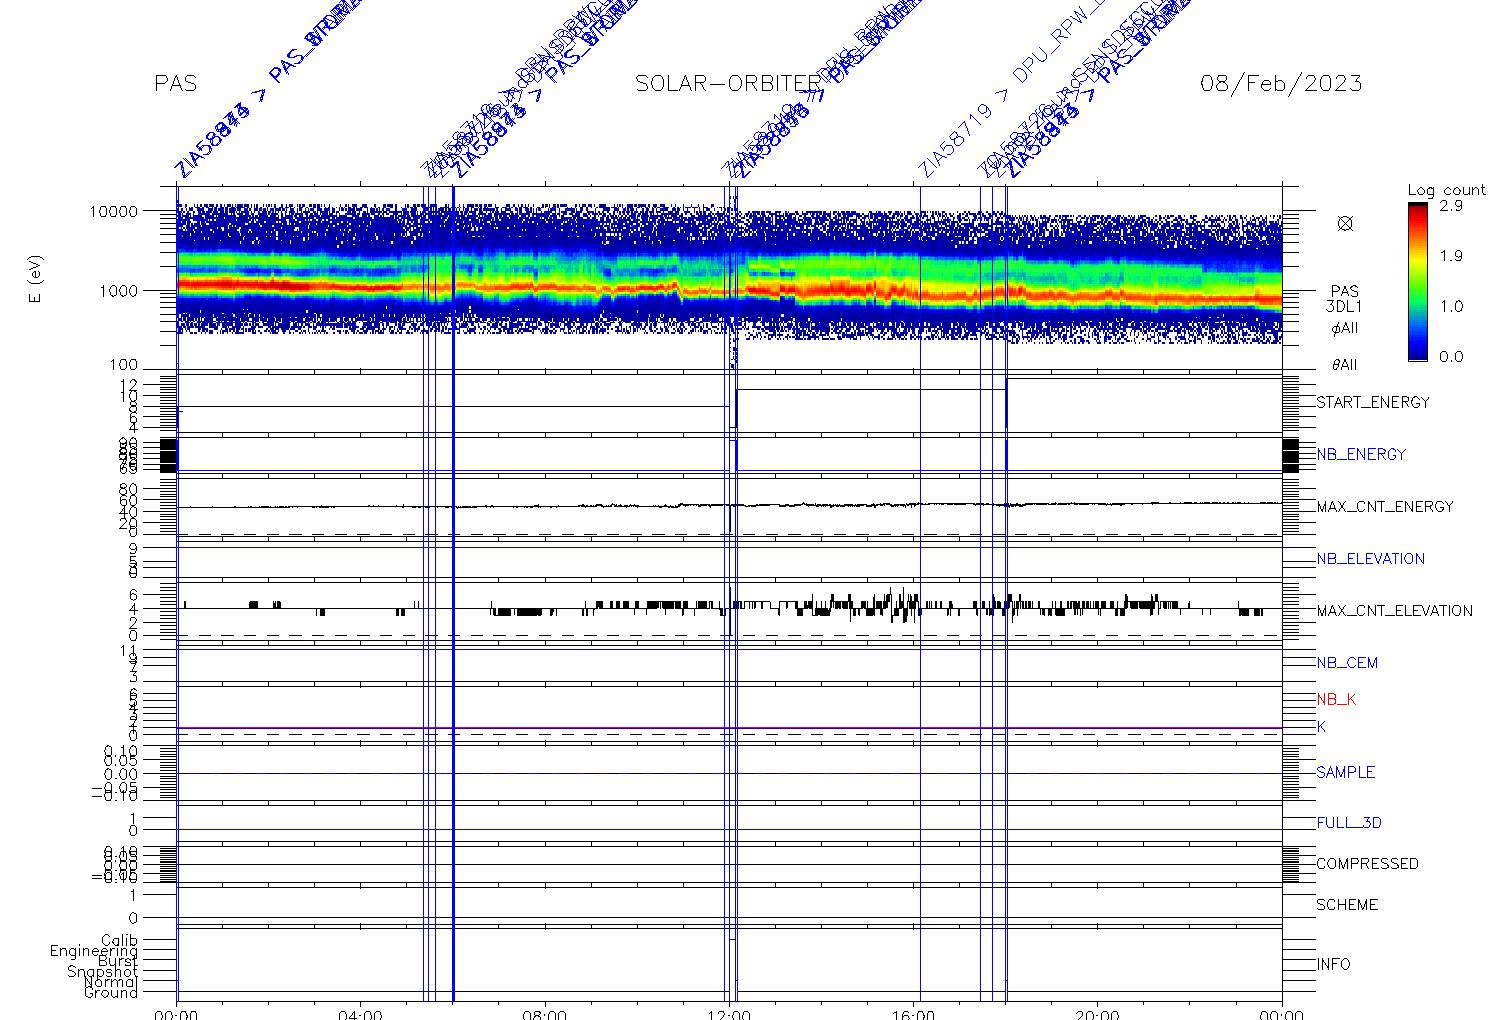This screenshot has width=1512, height=1020.
Task: Click the φAll label
Action: tap(1344, 328)
